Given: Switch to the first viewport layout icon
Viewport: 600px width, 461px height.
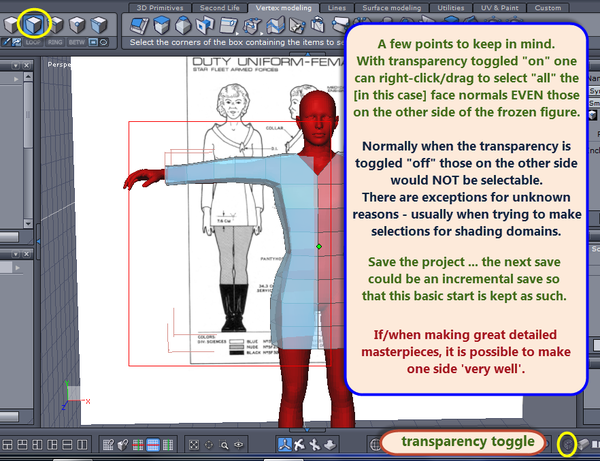Looking at the screenshot, I should click(x=8, y=445).
